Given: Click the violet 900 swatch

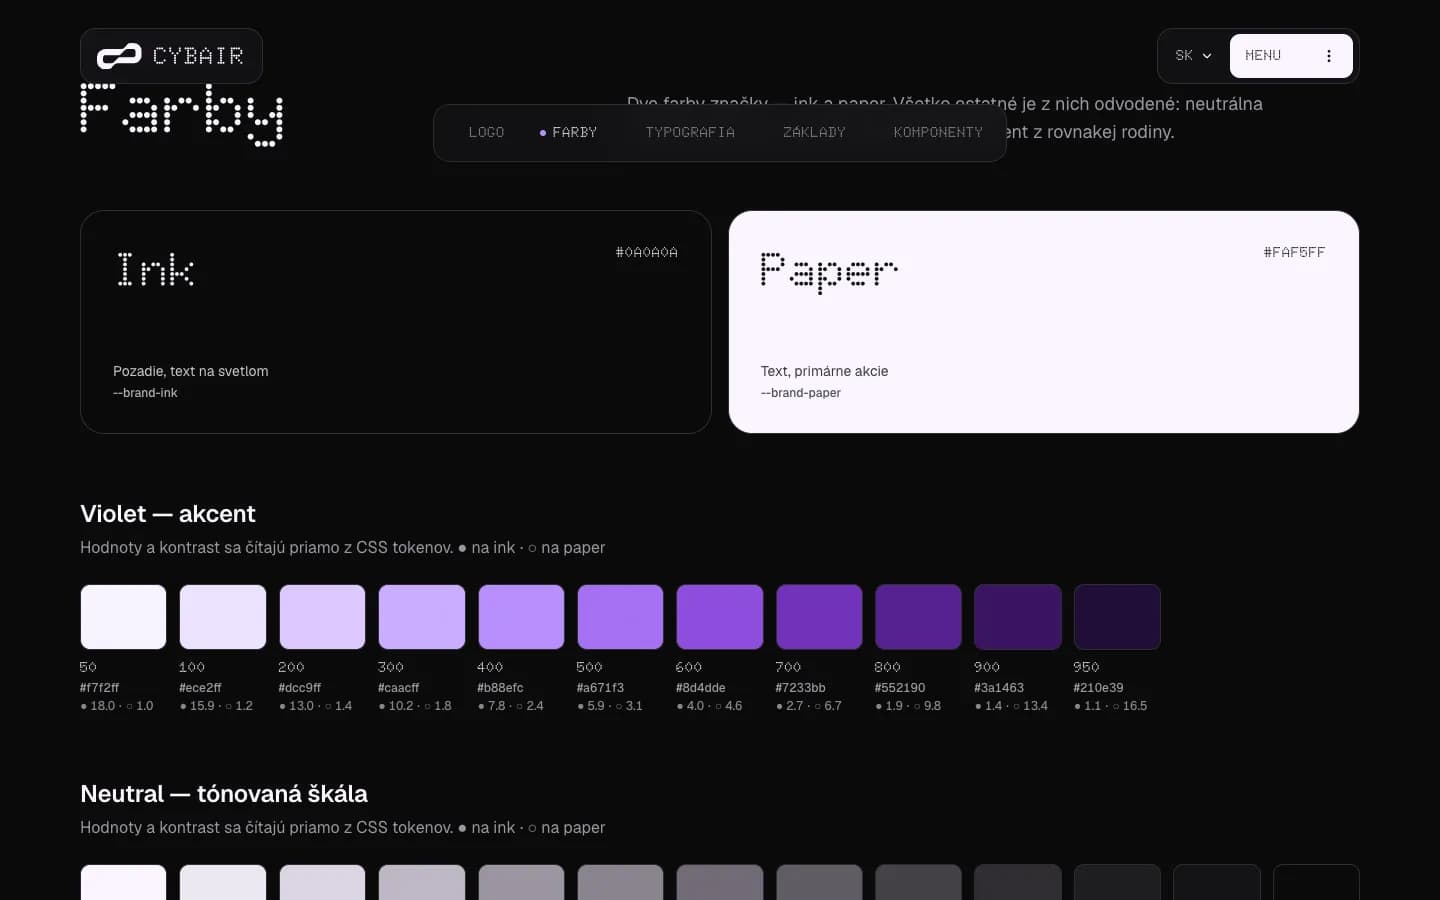Looking at the screenshot, I should [x=1018, y=617].
